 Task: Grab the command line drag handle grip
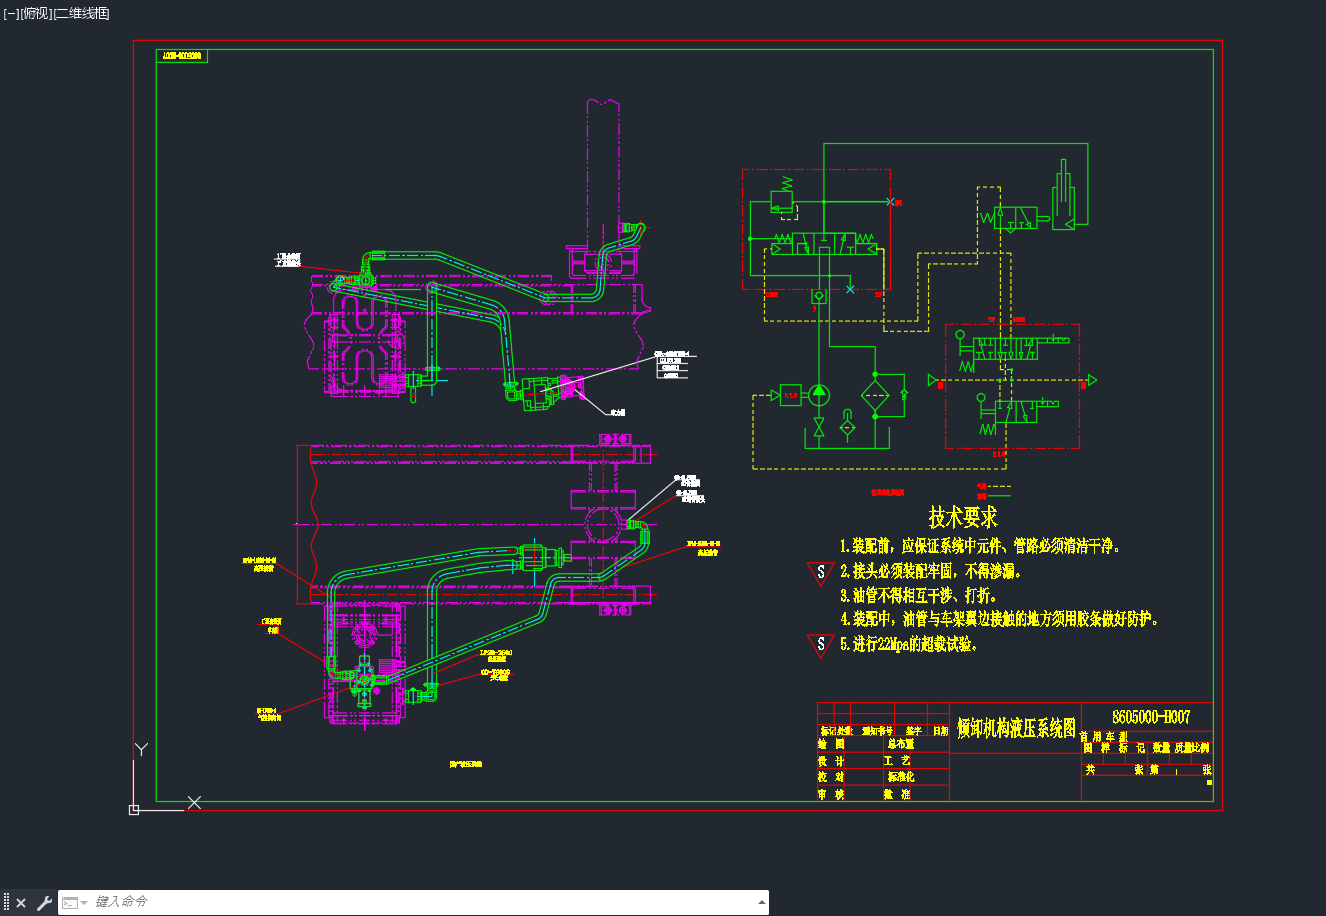pos(6,902)
